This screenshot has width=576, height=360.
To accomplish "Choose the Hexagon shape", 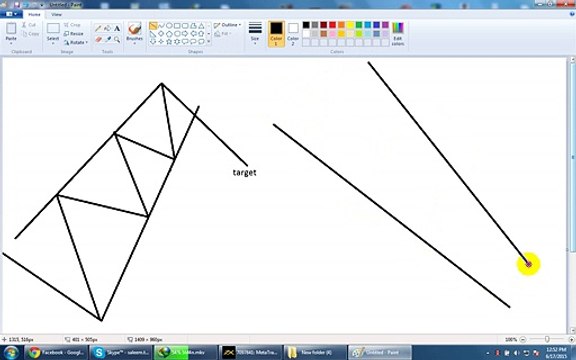I will pyautogui.click(x=177, y=34).
